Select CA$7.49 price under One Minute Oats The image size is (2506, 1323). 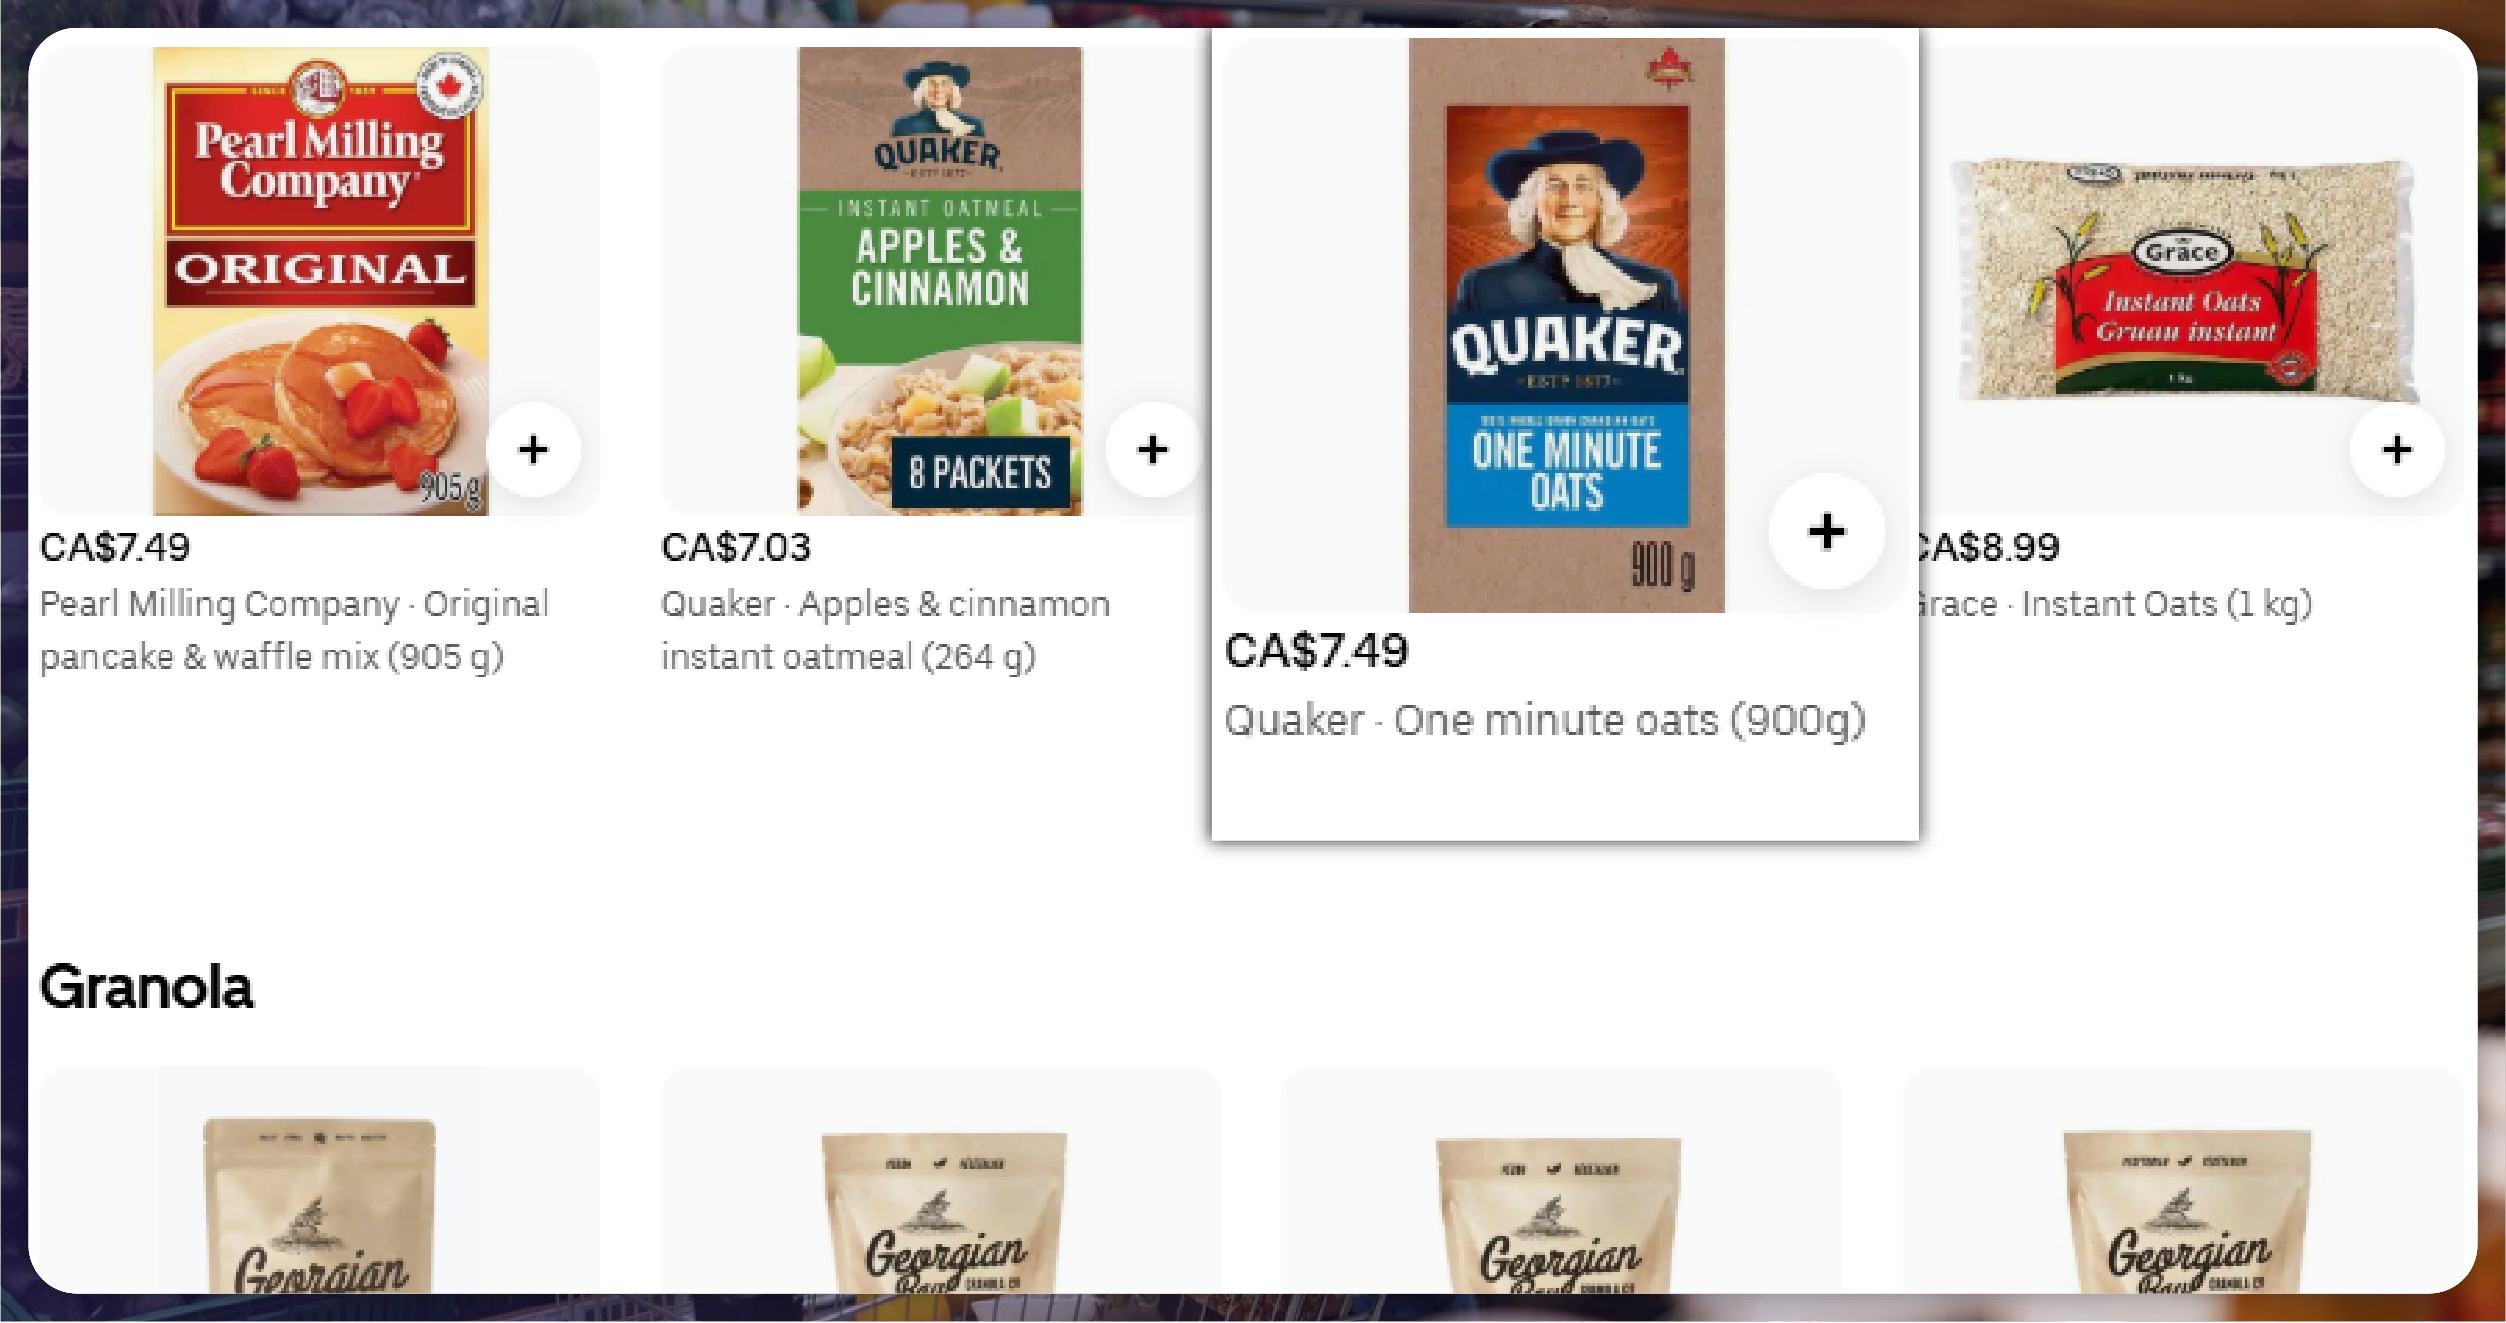(1316, 651)
